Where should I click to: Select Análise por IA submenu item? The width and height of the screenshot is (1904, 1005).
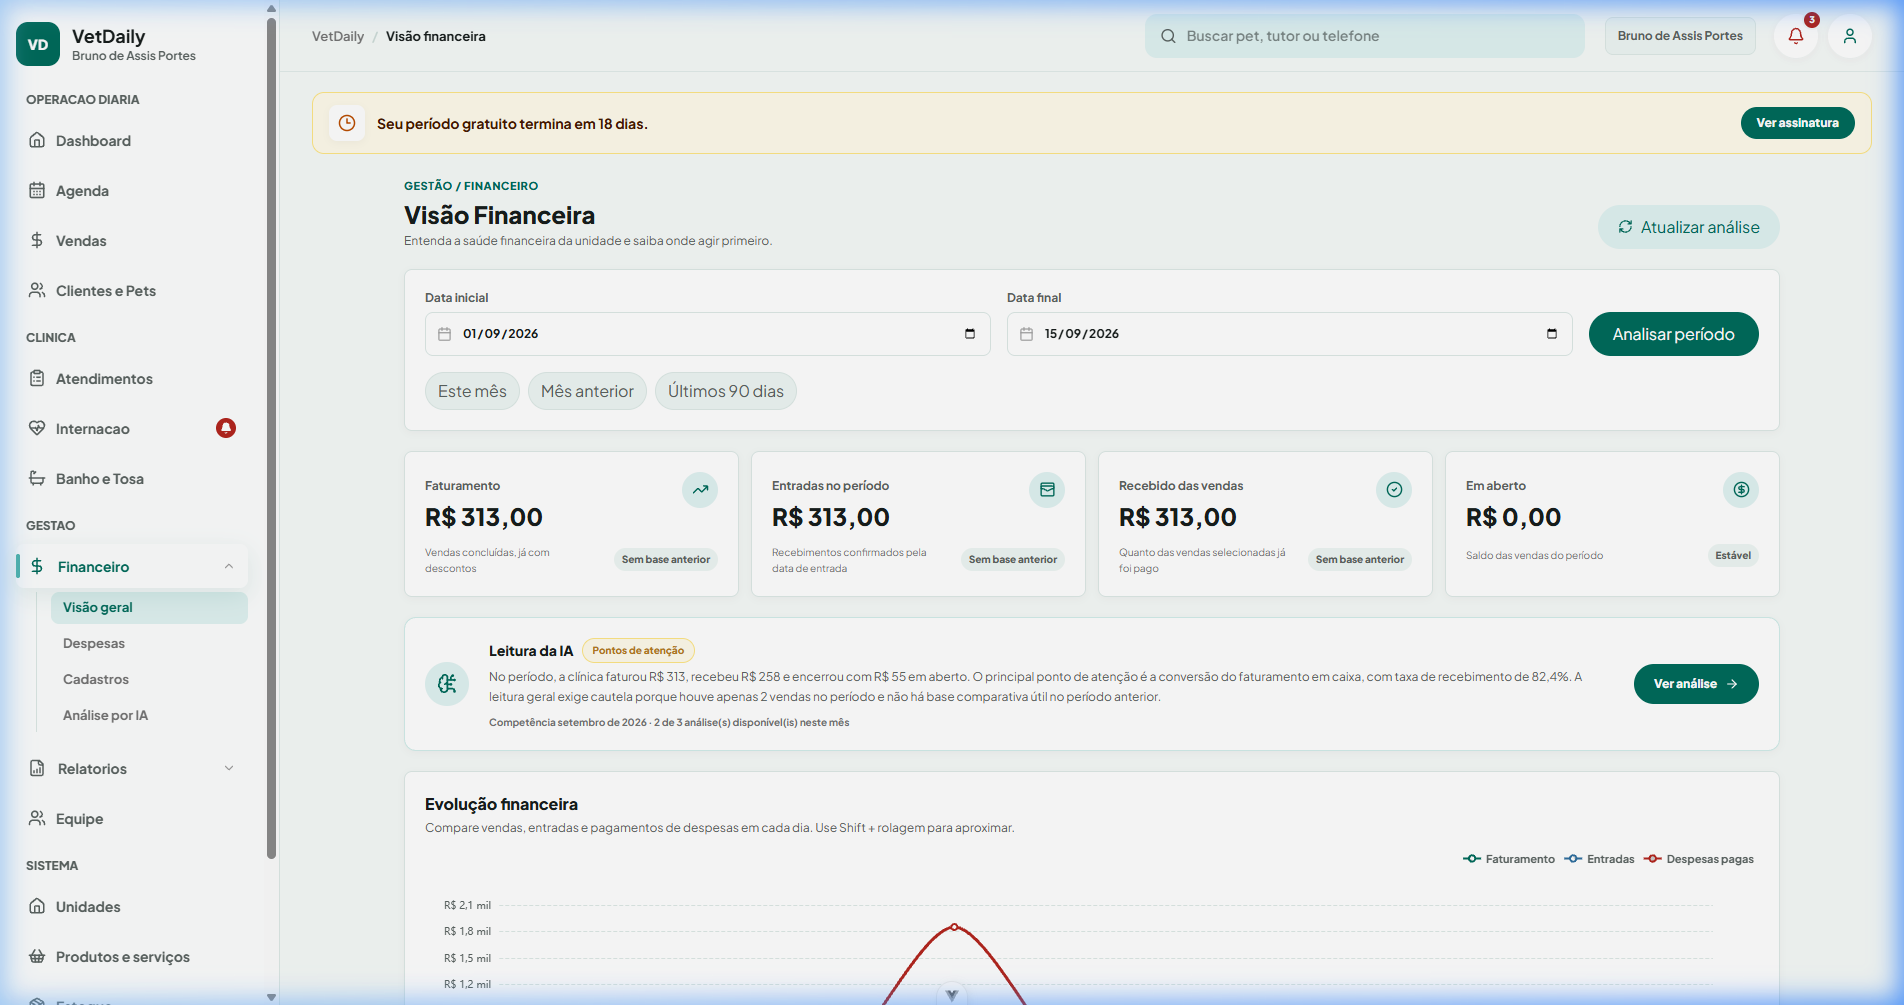click(x=149, y=716)
